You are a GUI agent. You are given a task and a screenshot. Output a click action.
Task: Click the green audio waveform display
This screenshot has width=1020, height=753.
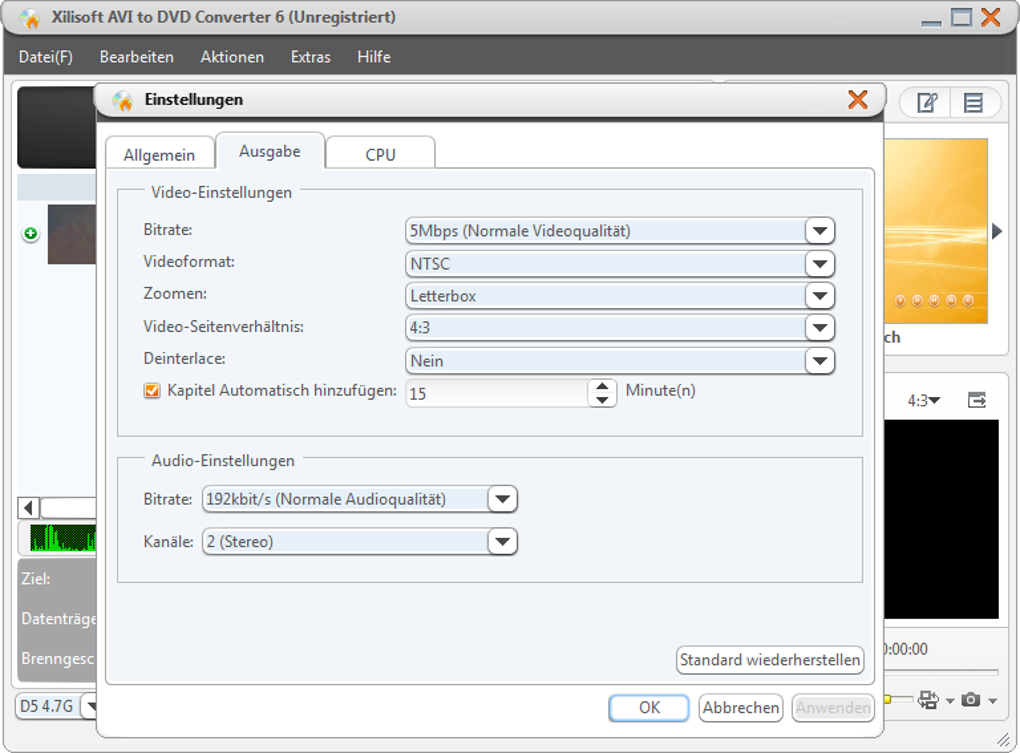pos(63,538)
